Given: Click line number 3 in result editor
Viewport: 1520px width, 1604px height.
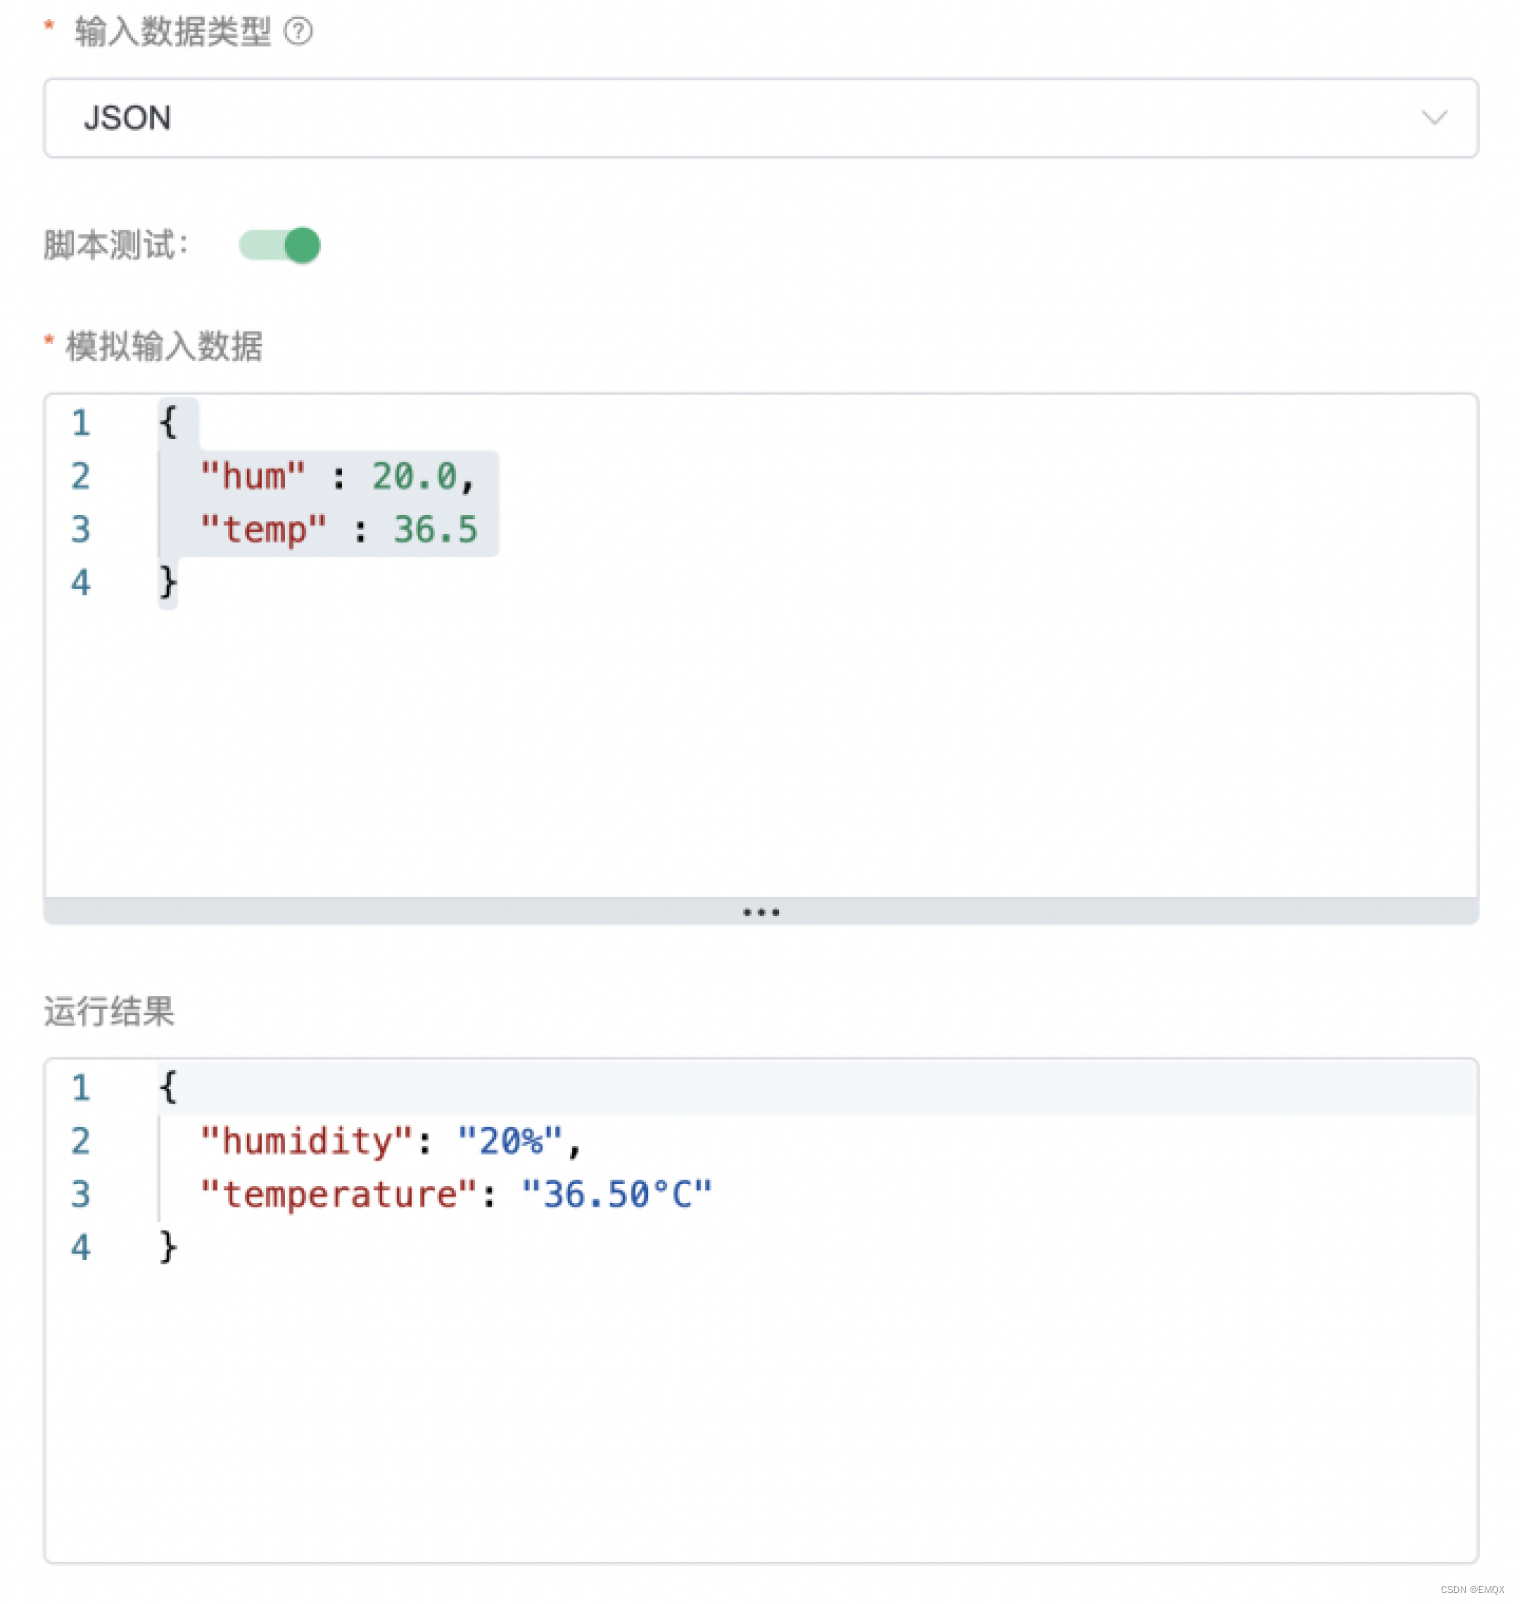Looking at the screenshot, I should 81,1194.
